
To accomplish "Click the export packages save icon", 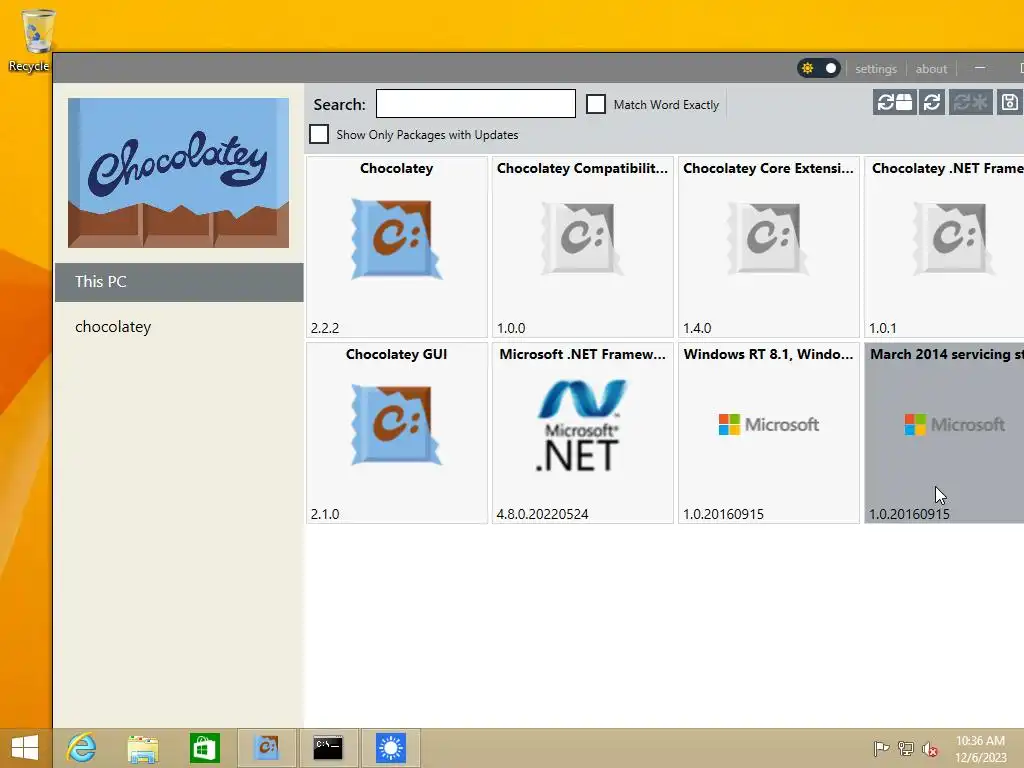I will coord(1010,103).
